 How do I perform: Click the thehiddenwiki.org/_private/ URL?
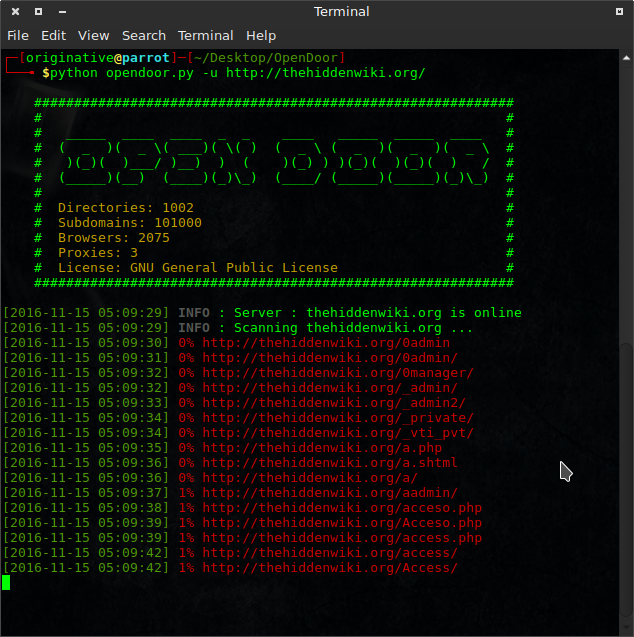338,418
